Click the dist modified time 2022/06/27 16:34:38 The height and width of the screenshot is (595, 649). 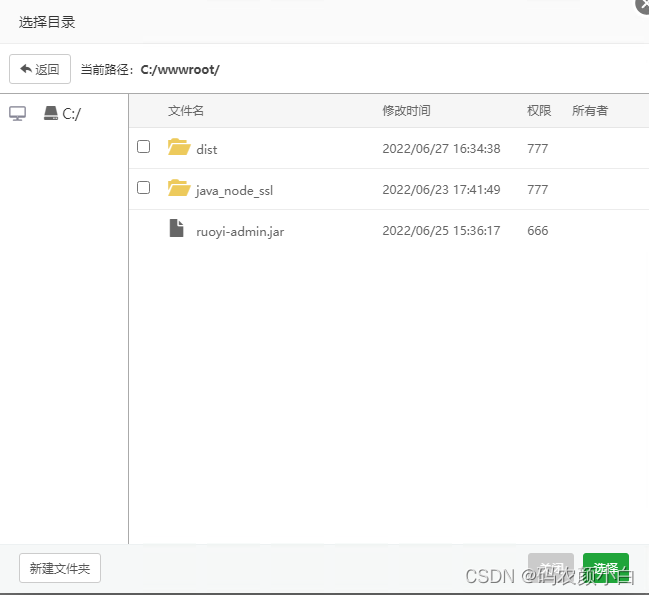tap(441, 149)
